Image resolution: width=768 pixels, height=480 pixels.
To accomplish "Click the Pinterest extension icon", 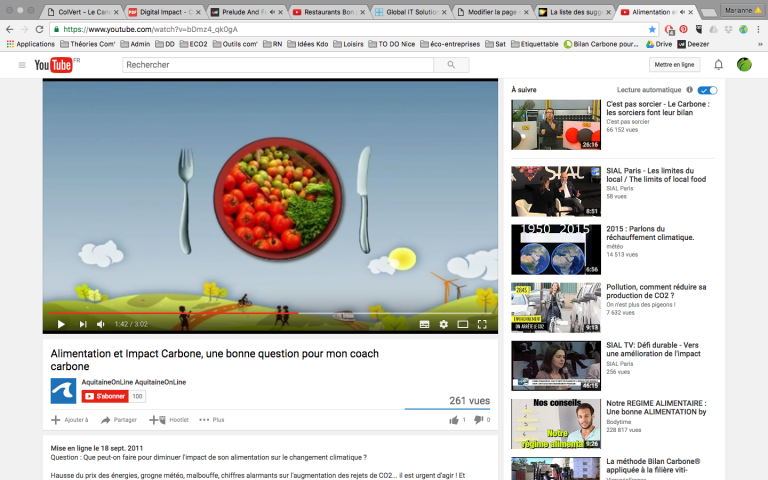I will (684, 29).
